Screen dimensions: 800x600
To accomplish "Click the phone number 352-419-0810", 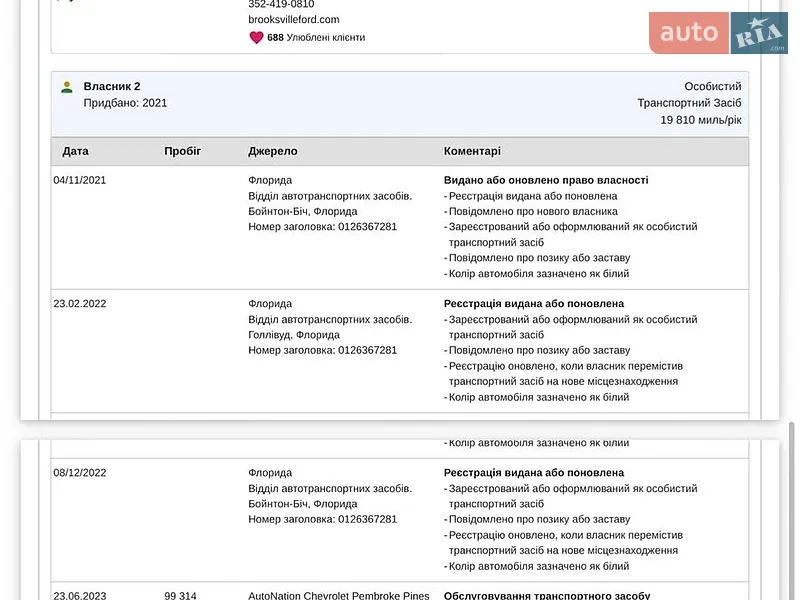I will [x=281, y=5].
